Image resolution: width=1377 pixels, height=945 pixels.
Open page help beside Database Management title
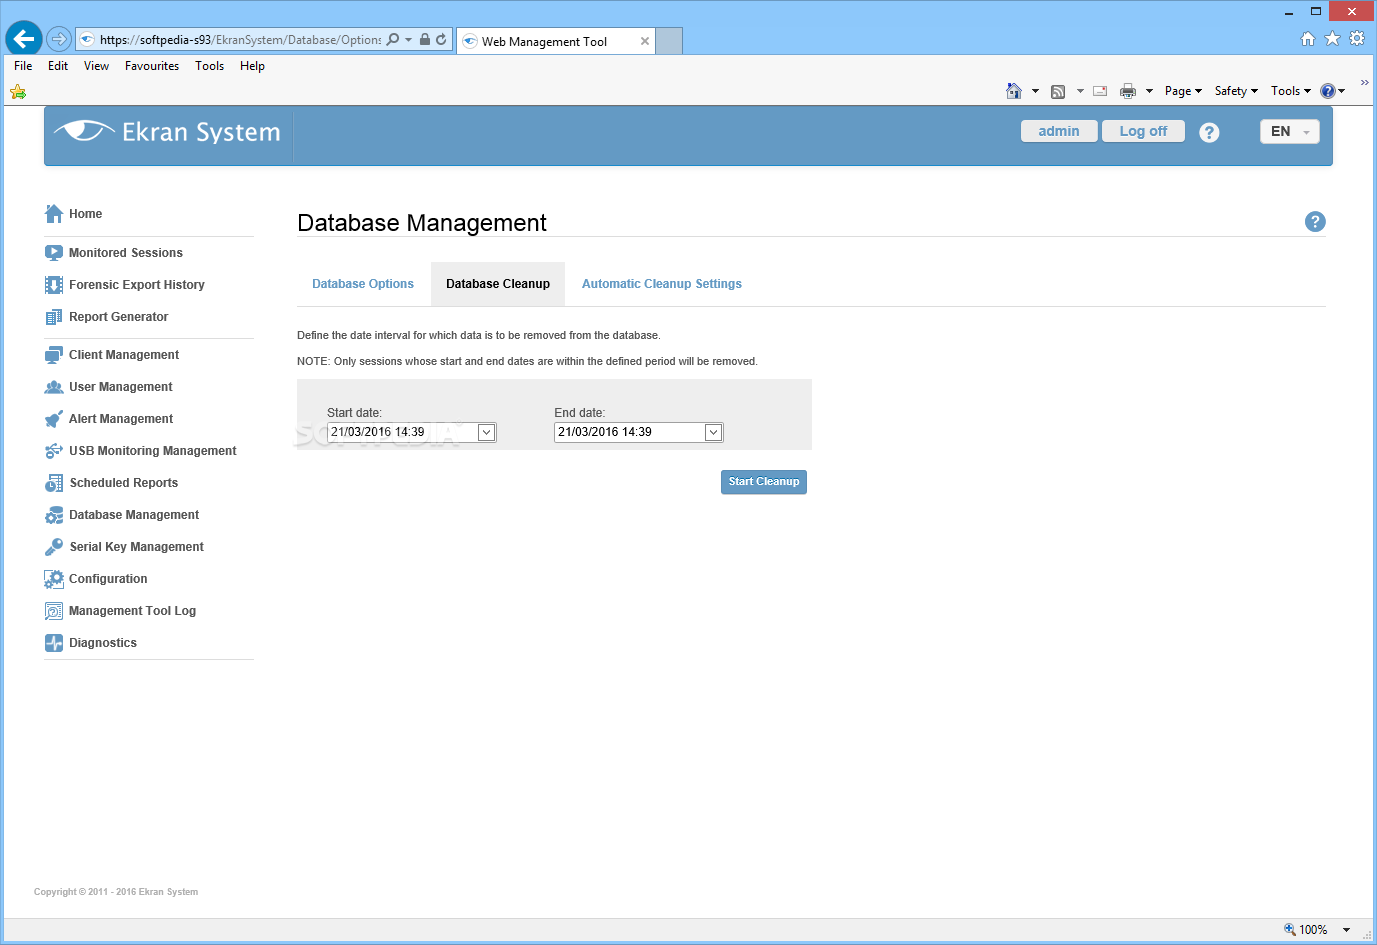(x=1315, y=222)
